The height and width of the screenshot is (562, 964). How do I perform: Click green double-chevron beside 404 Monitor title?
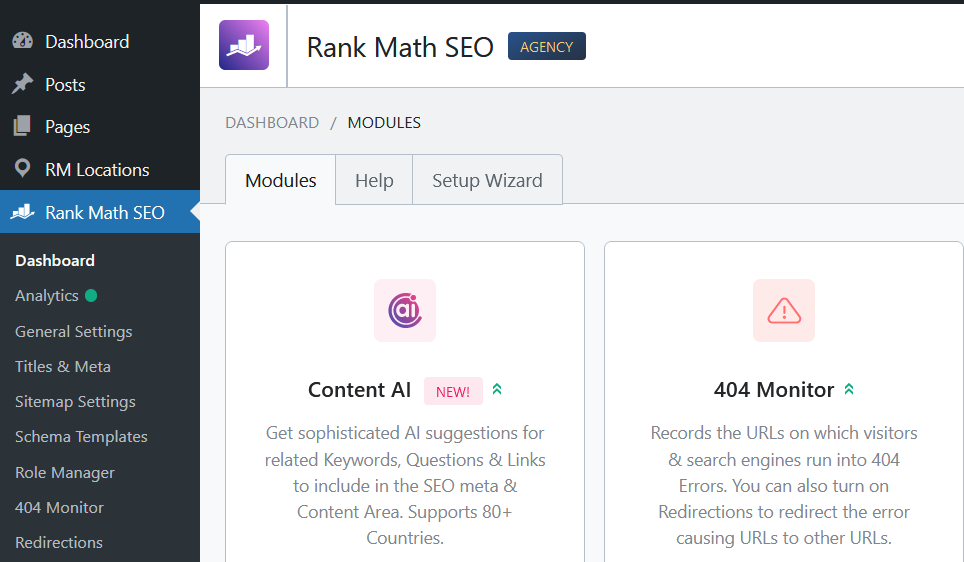[849, 390]
